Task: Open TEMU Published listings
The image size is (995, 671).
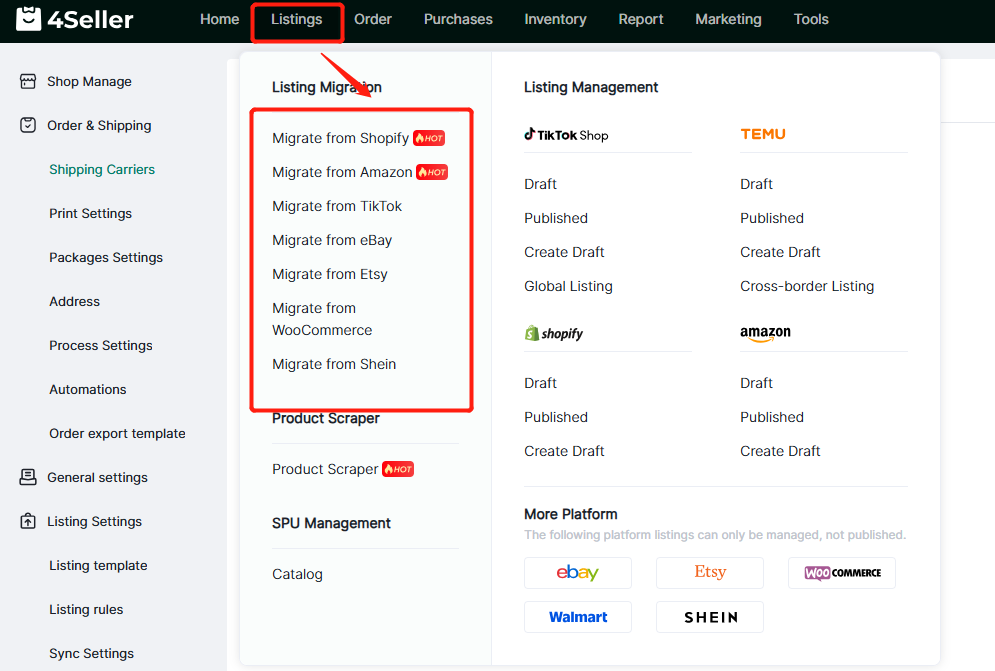Action: [772, 218]
